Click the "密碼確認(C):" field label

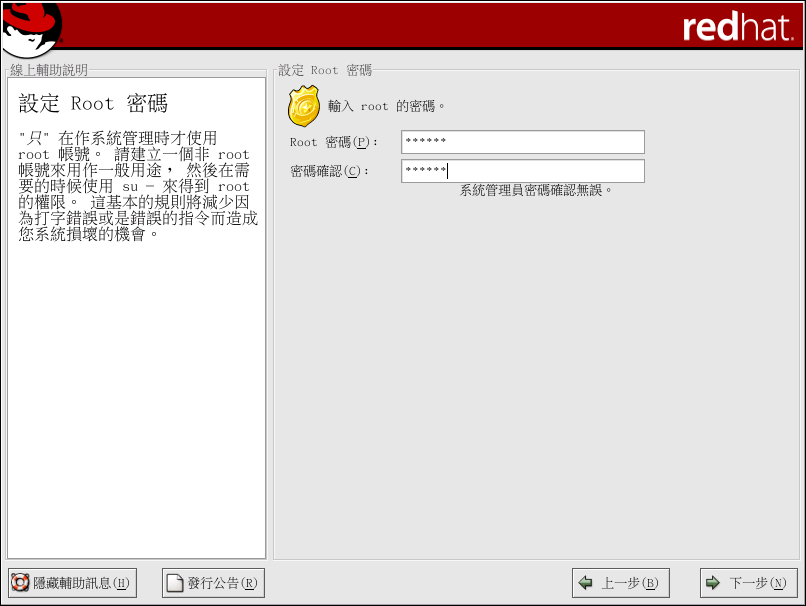coord(330,171)
